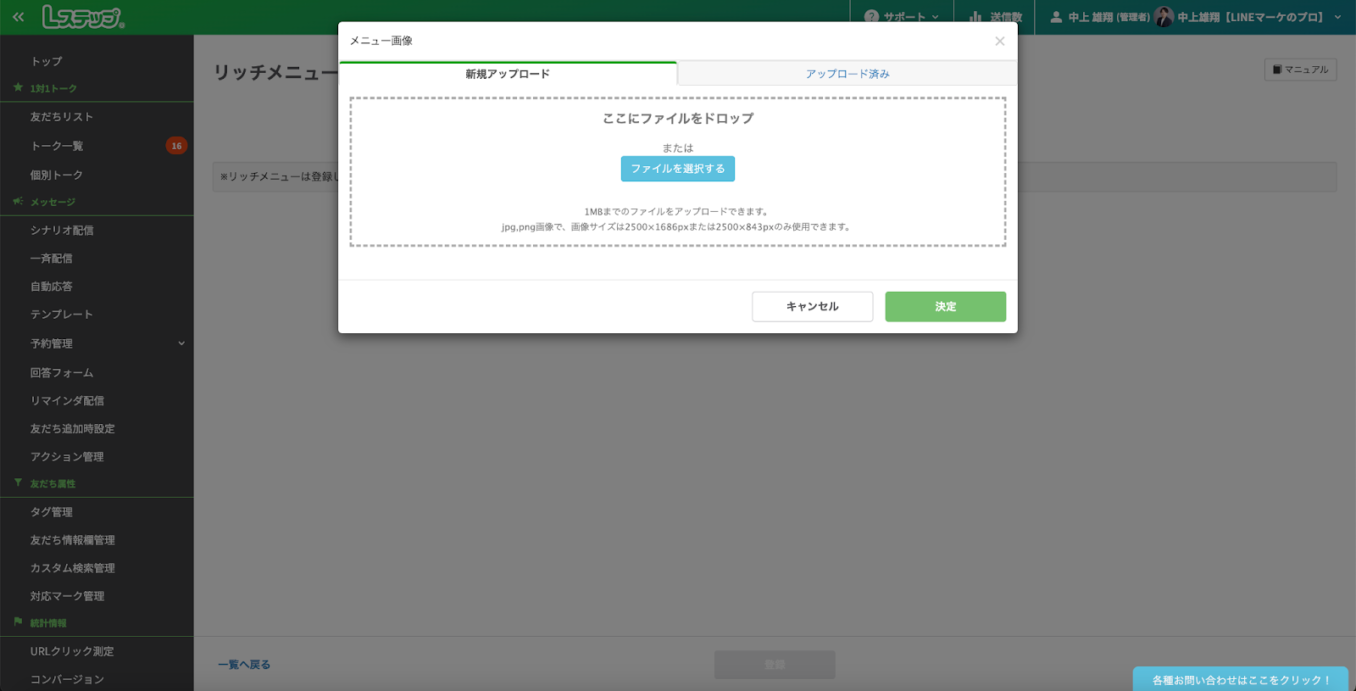Image resolution: width=1356 pixels, height=691 pixels.
Task: Click the ファイルを選択する upload button
Action: (x=678, y=168)
